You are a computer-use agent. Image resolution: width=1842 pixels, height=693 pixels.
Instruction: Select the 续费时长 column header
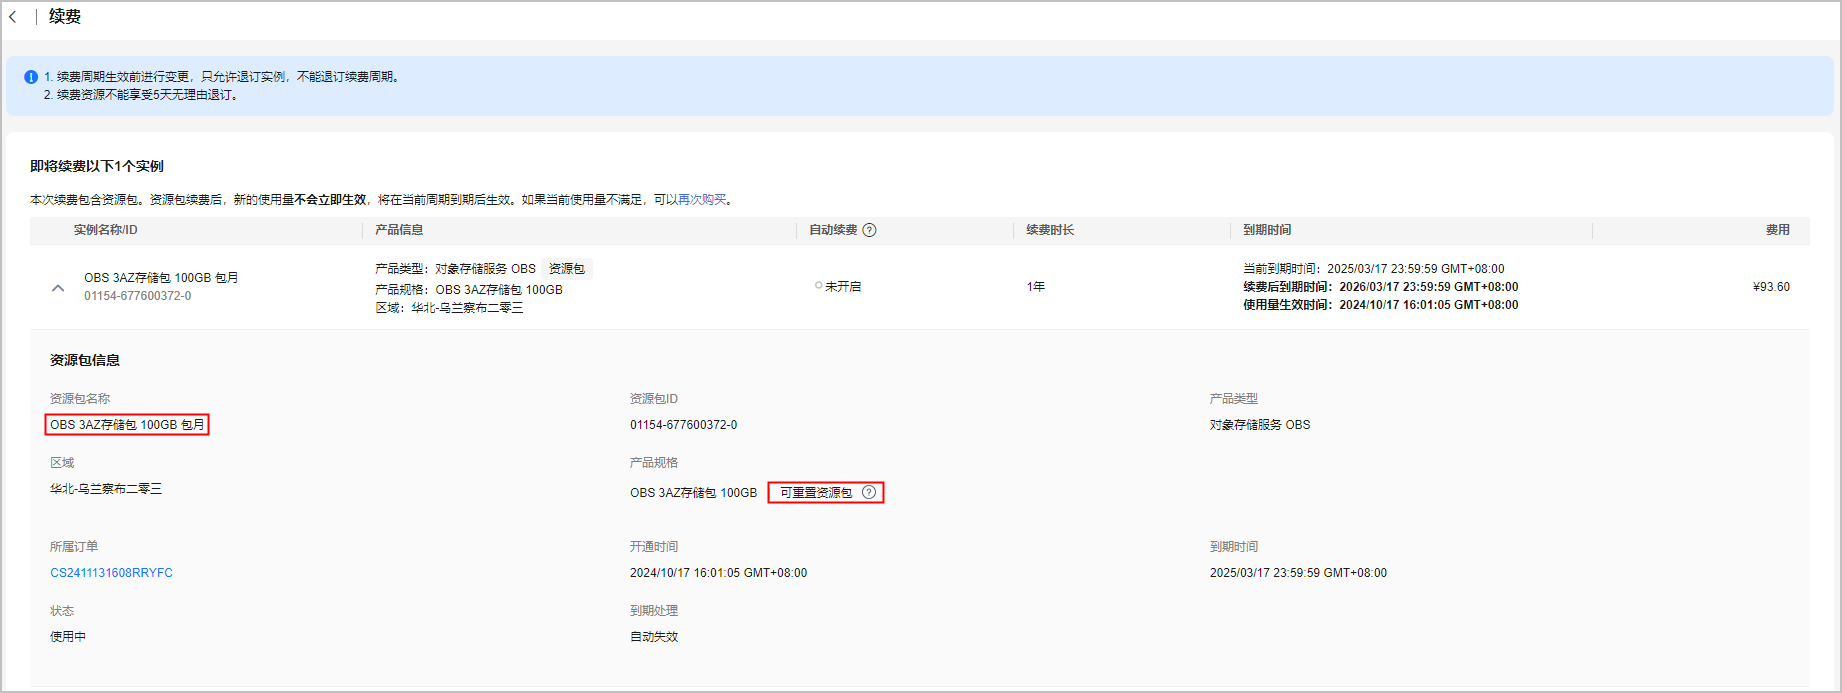click(x=1050, y=230)
